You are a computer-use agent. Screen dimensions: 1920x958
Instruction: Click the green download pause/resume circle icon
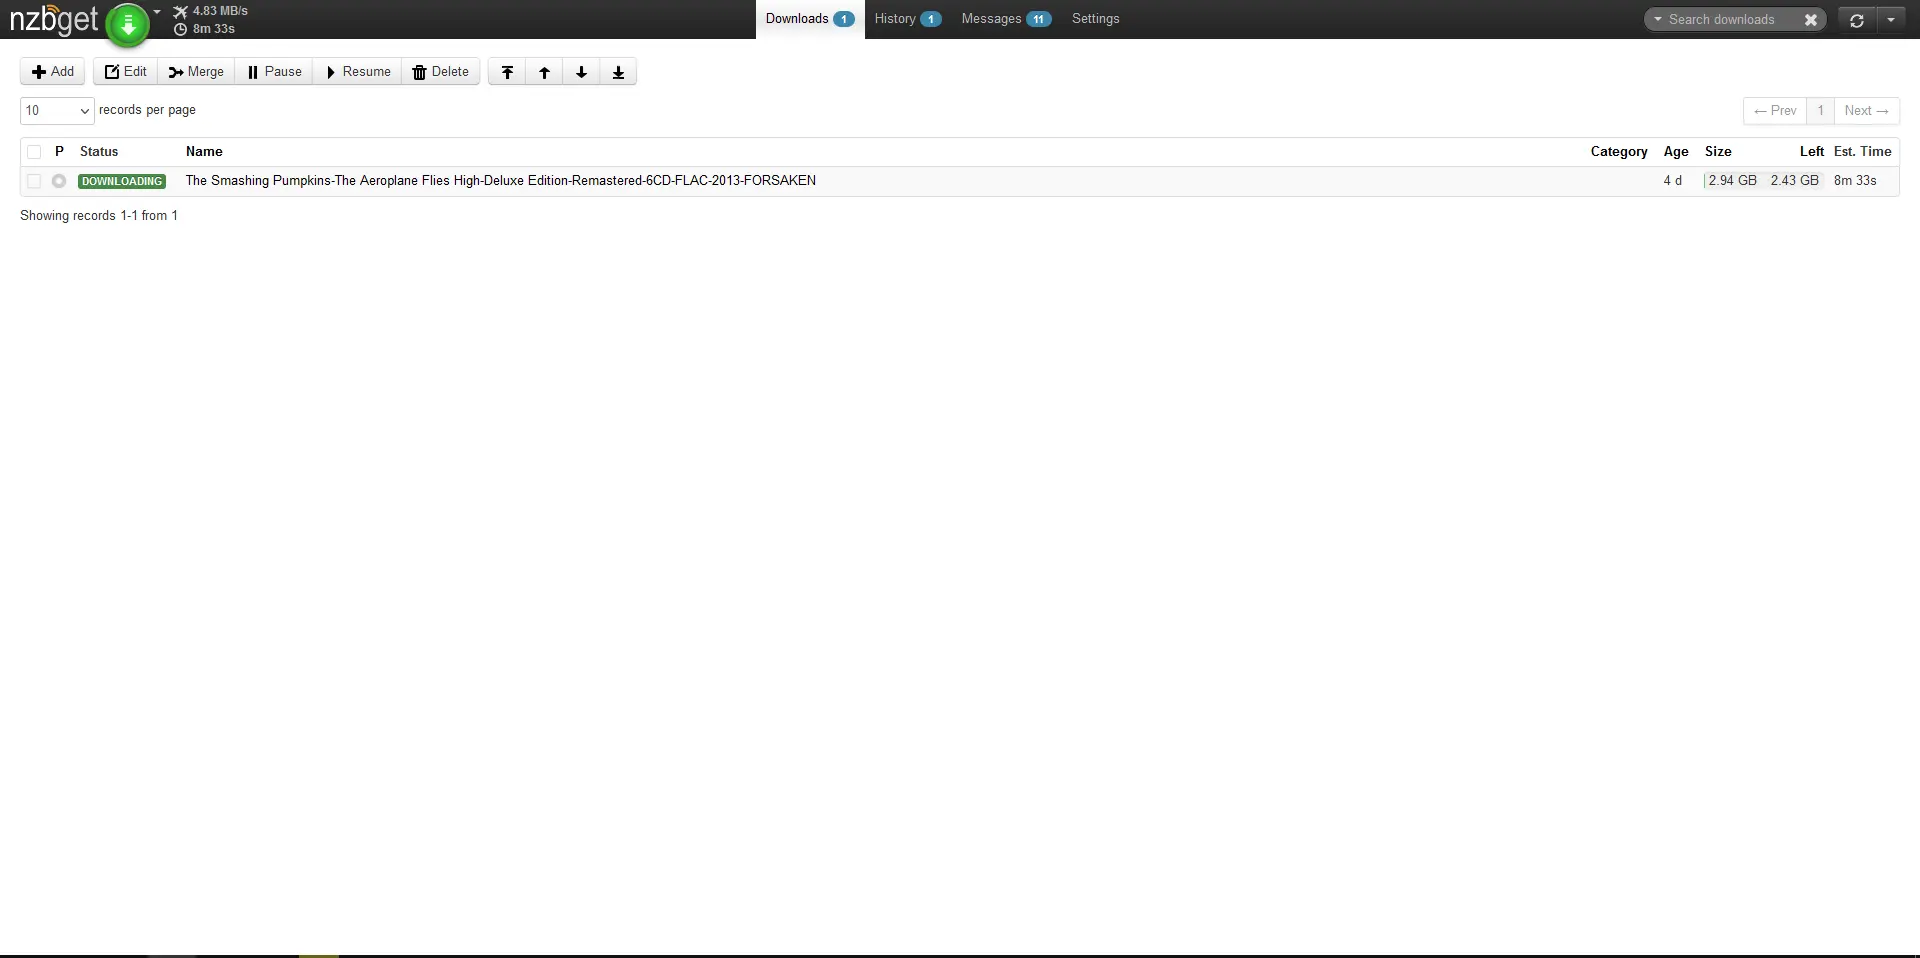[127, 25]
